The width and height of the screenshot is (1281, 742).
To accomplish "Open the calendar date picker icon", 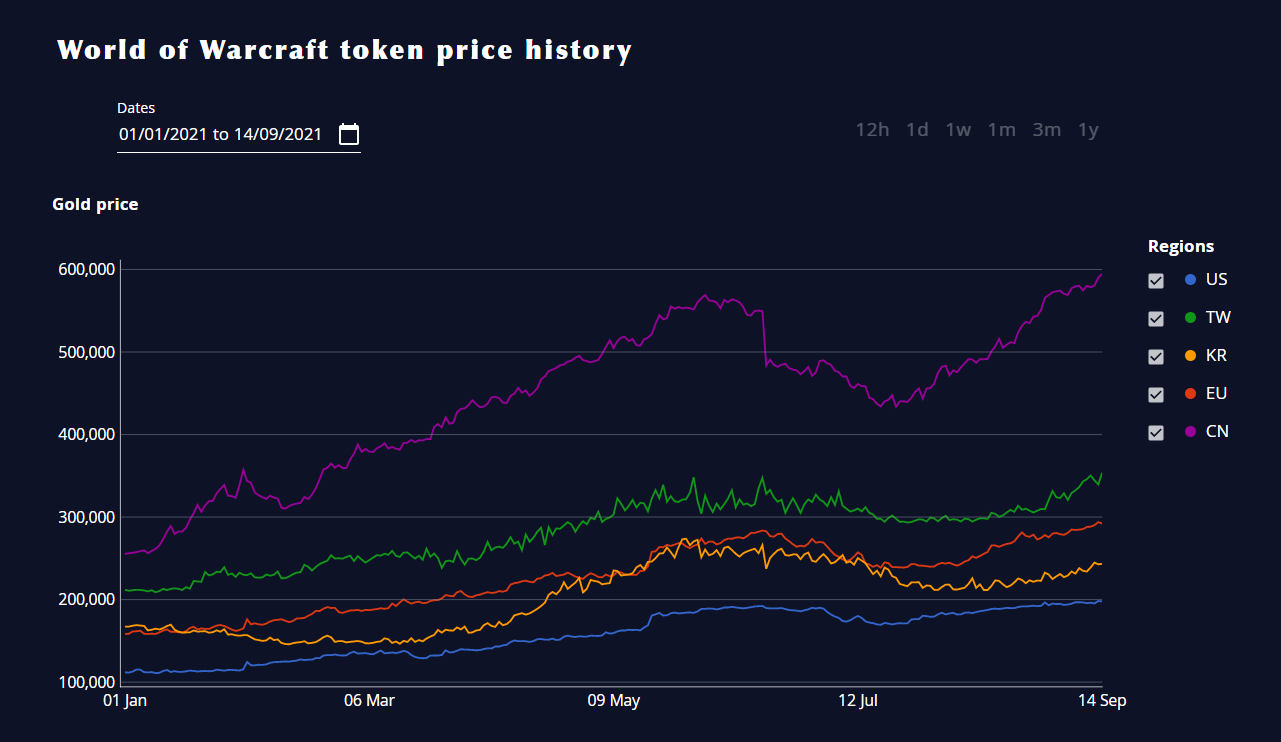I will (x=349, y=134).
